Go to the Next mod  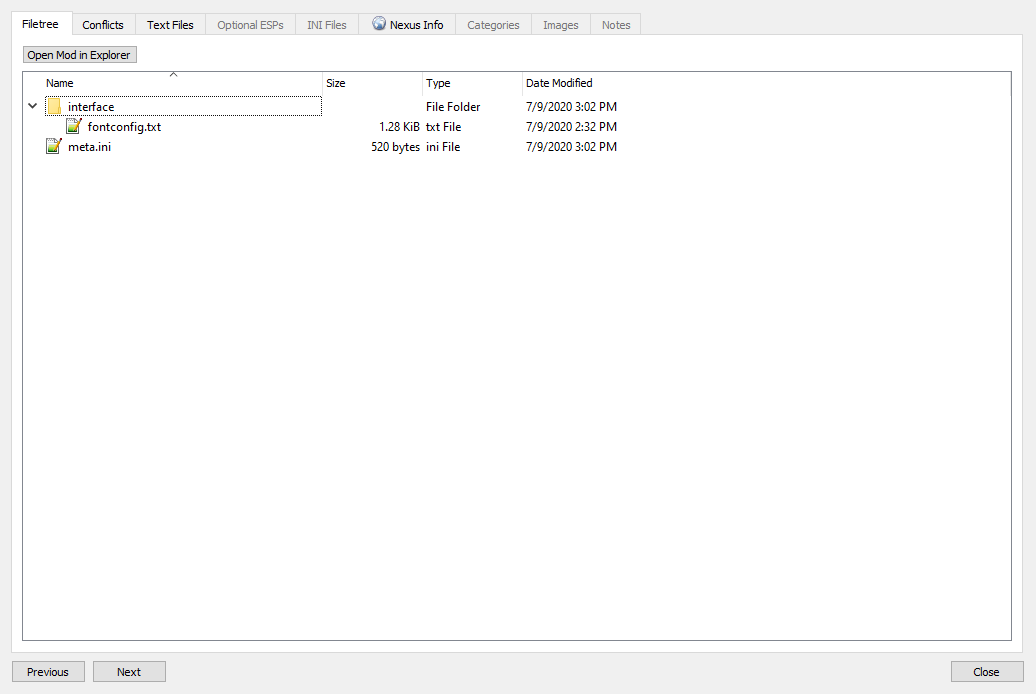(x=129, y=672)
